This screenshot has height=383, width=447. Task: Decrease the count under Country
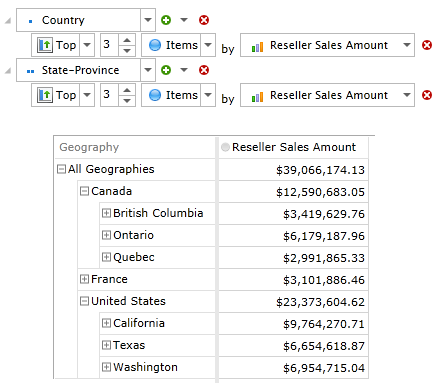[x=127, y=50]
